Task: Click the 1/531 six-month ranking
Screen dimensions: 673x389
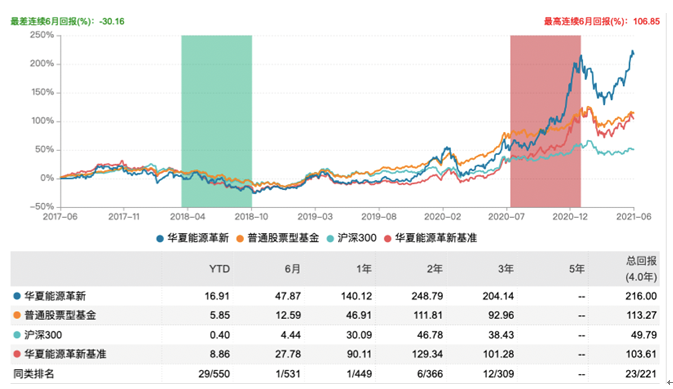Action: [x=288, y=374]
